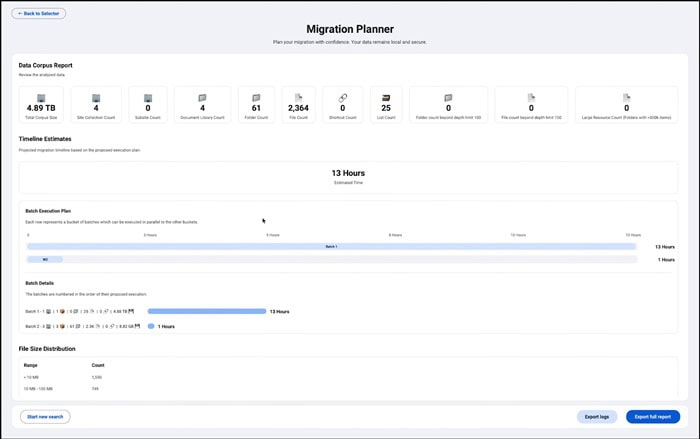The height and width of the screenshot is (439, 700).
Task: Go back with Back to Selector button
Action: 39,13
